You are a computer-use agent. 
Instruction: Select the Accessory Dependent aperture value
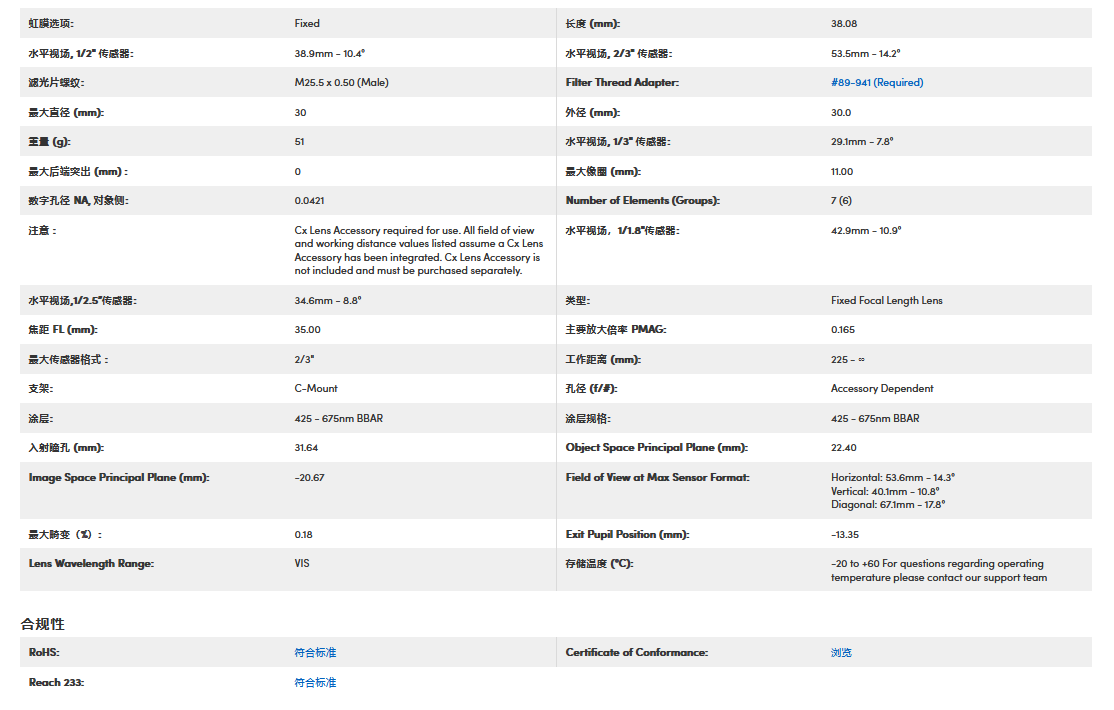point(882,389)
